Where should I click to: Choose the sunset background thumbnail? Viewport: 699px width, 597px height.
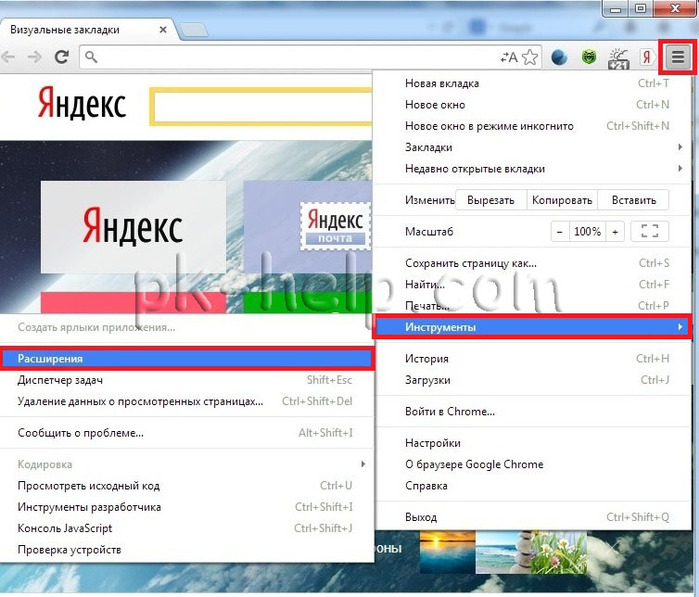tap(447, 552)
